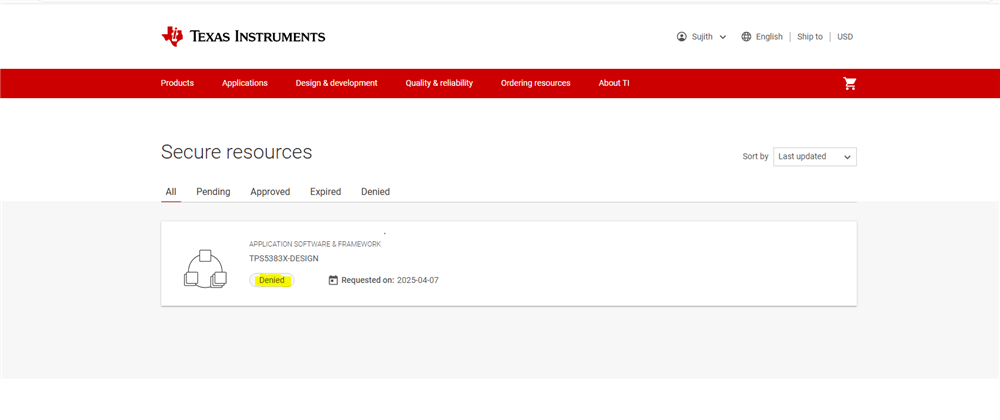The width and height of the screenshot is (1000, 420).
Task: Click the user account icon beside Sujith
Action: [681, 37]
